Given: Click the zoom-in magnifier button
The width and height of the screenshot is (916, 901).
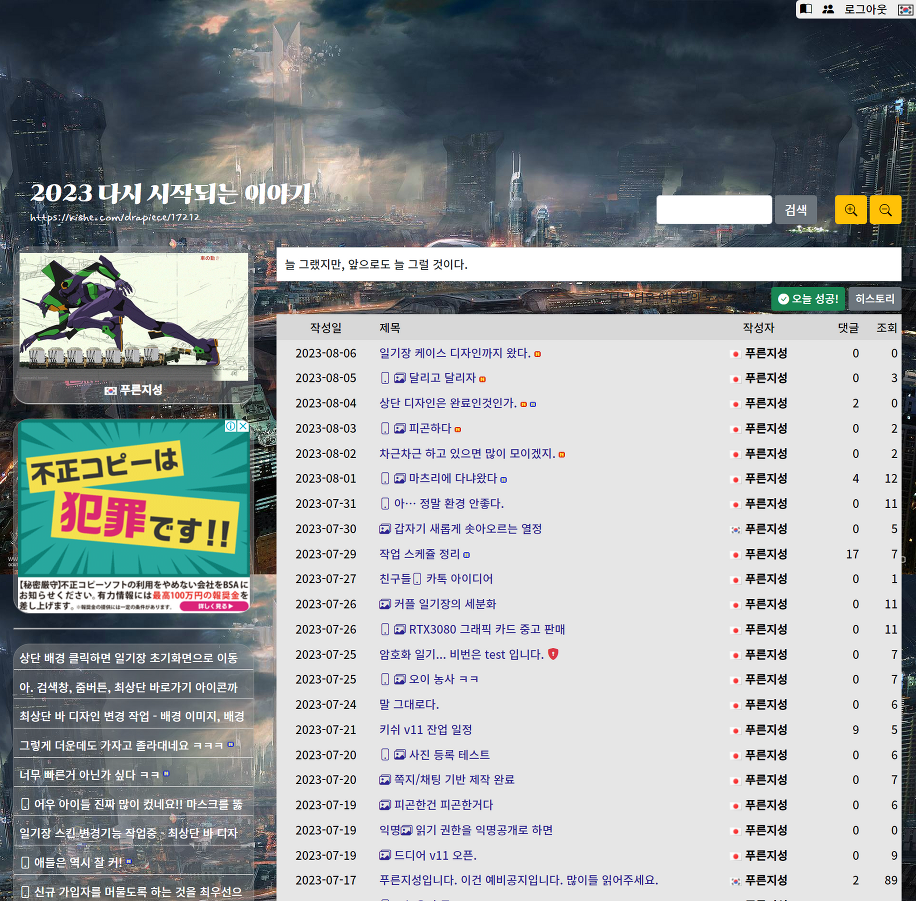Looking at the screenshot, I should point(851,210).
